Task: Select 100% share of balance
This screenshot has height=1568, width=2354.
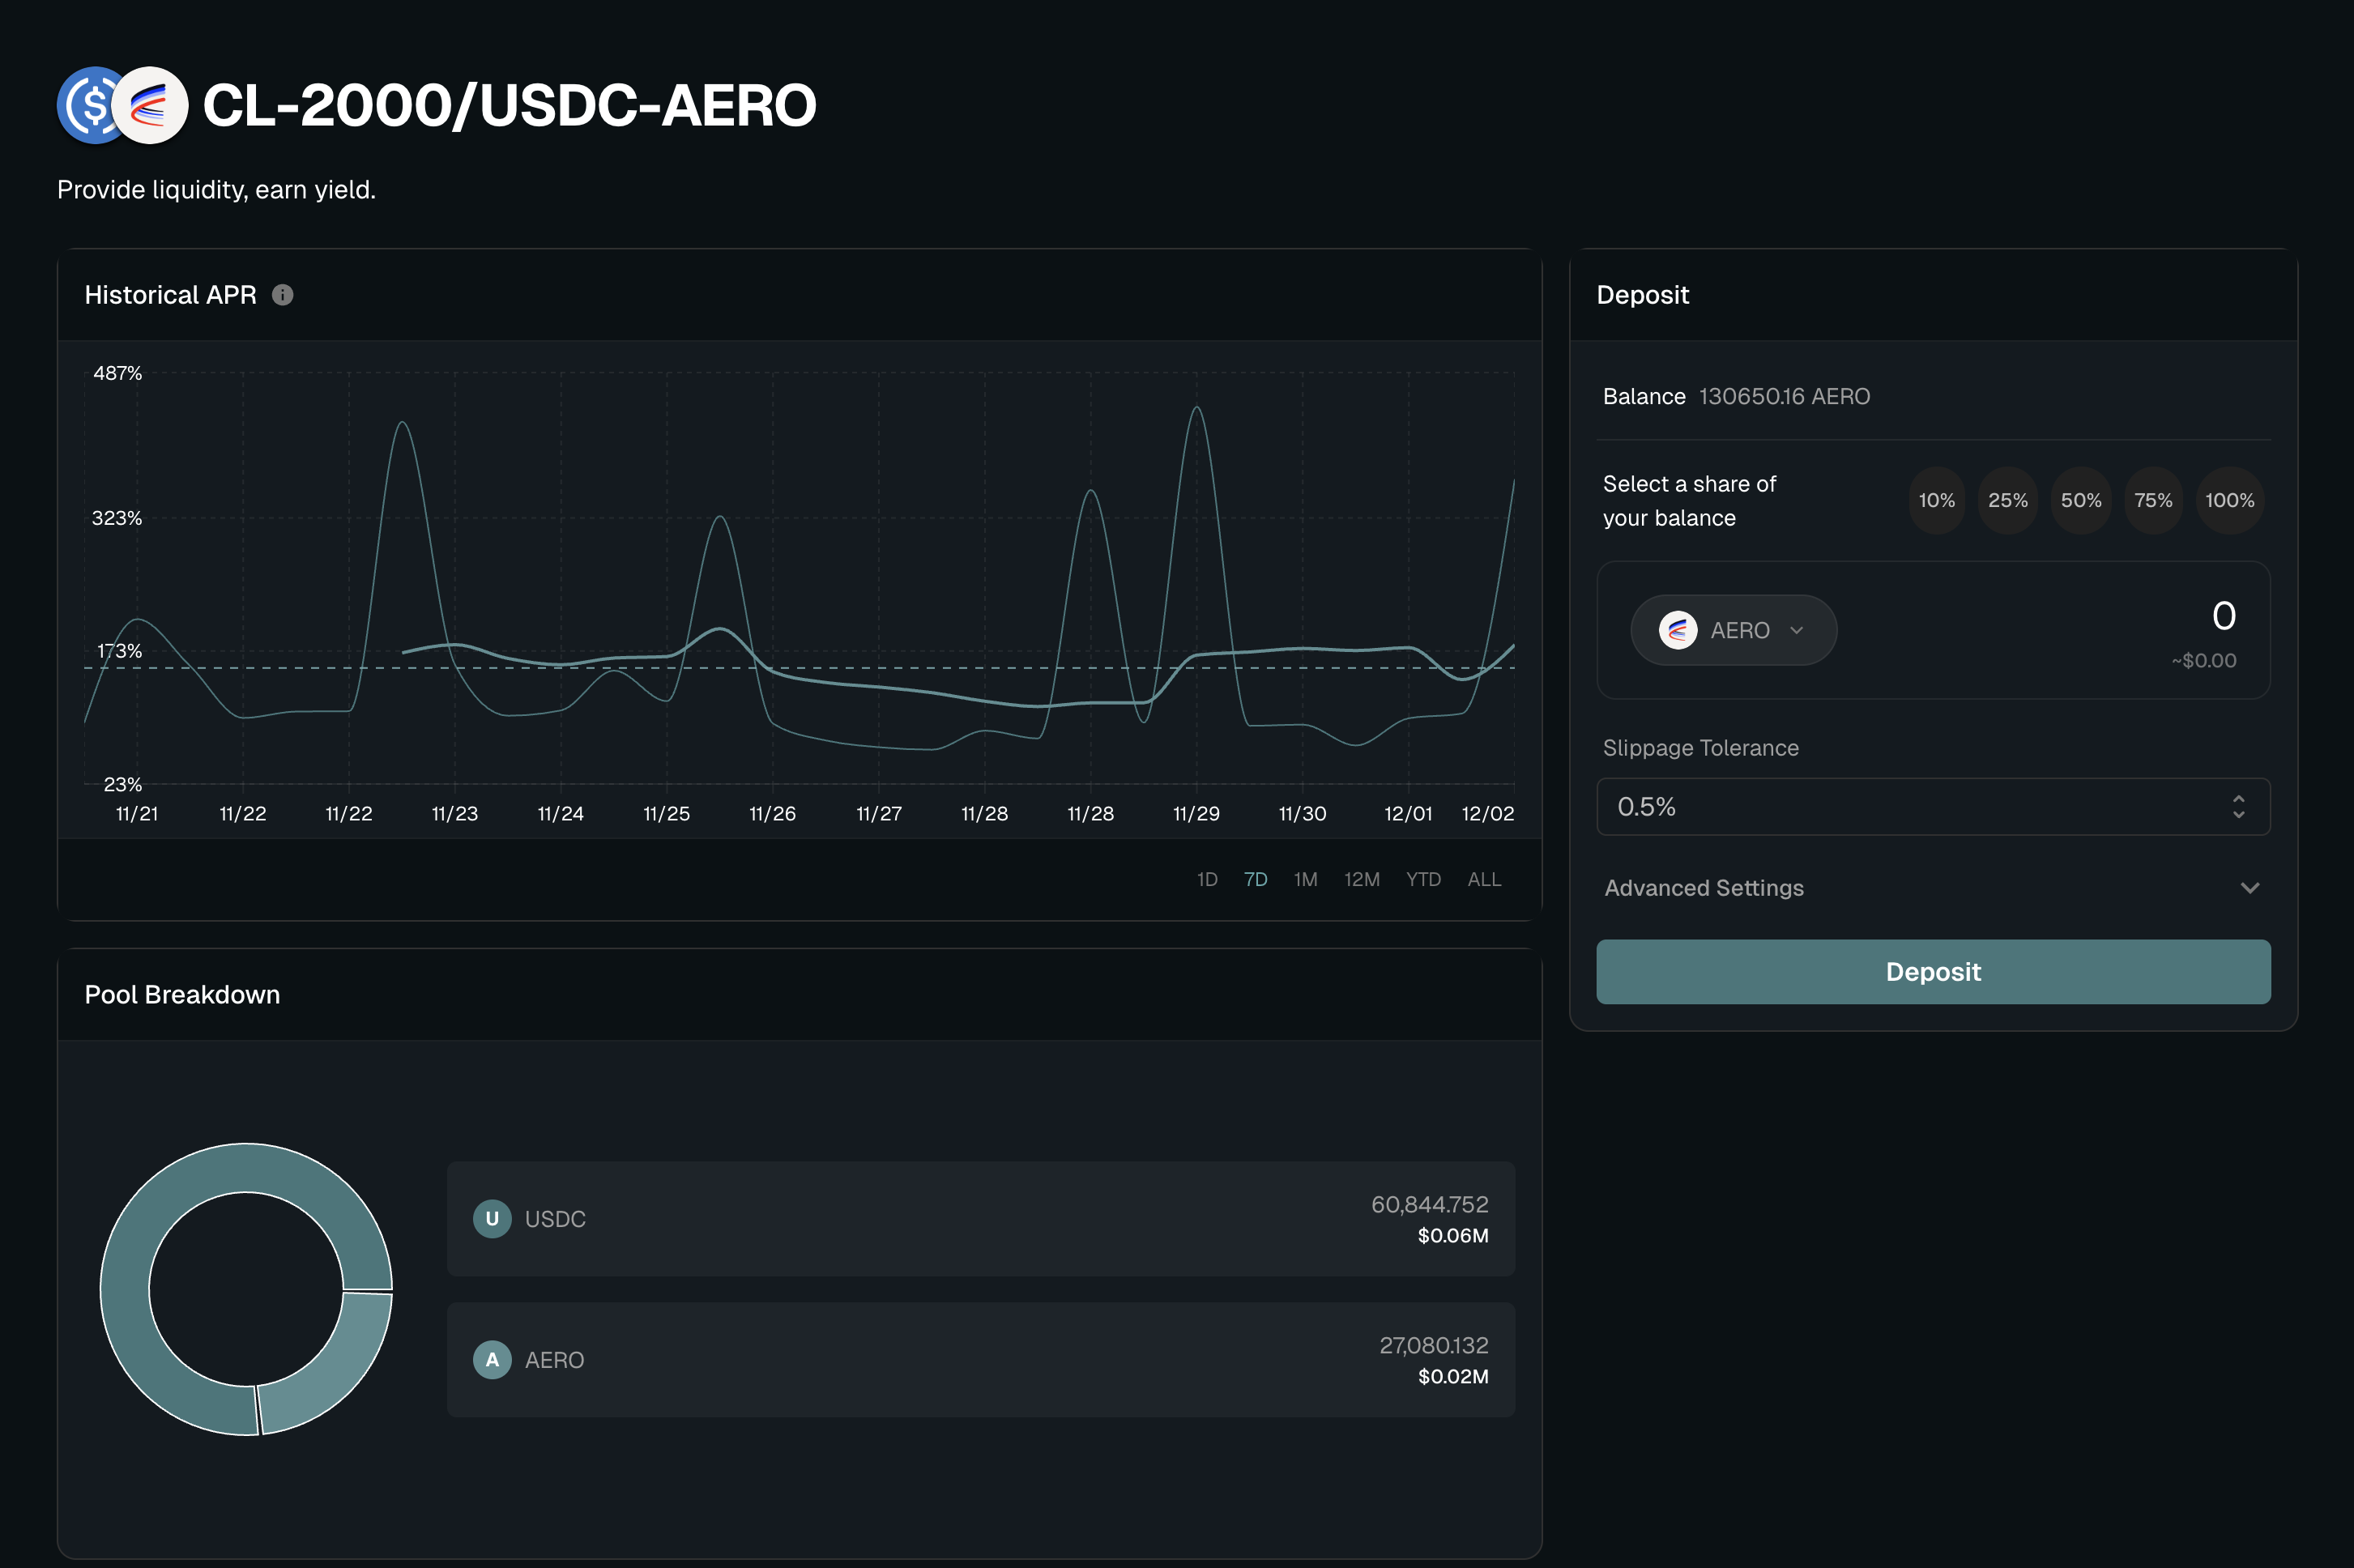Action: pos(2229,501)
